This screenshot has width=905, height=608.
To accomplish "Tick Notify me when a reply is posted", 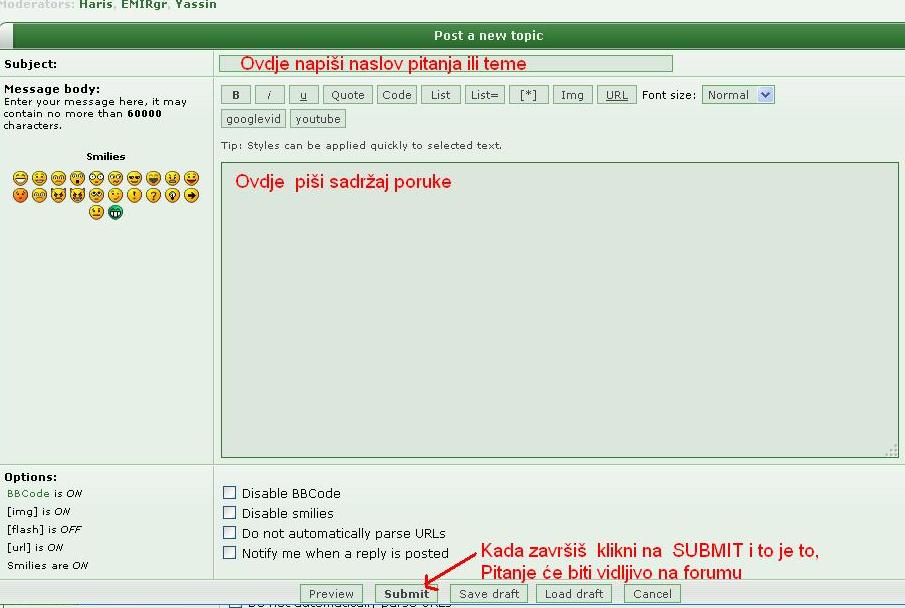I will click(x=230, y=553).
